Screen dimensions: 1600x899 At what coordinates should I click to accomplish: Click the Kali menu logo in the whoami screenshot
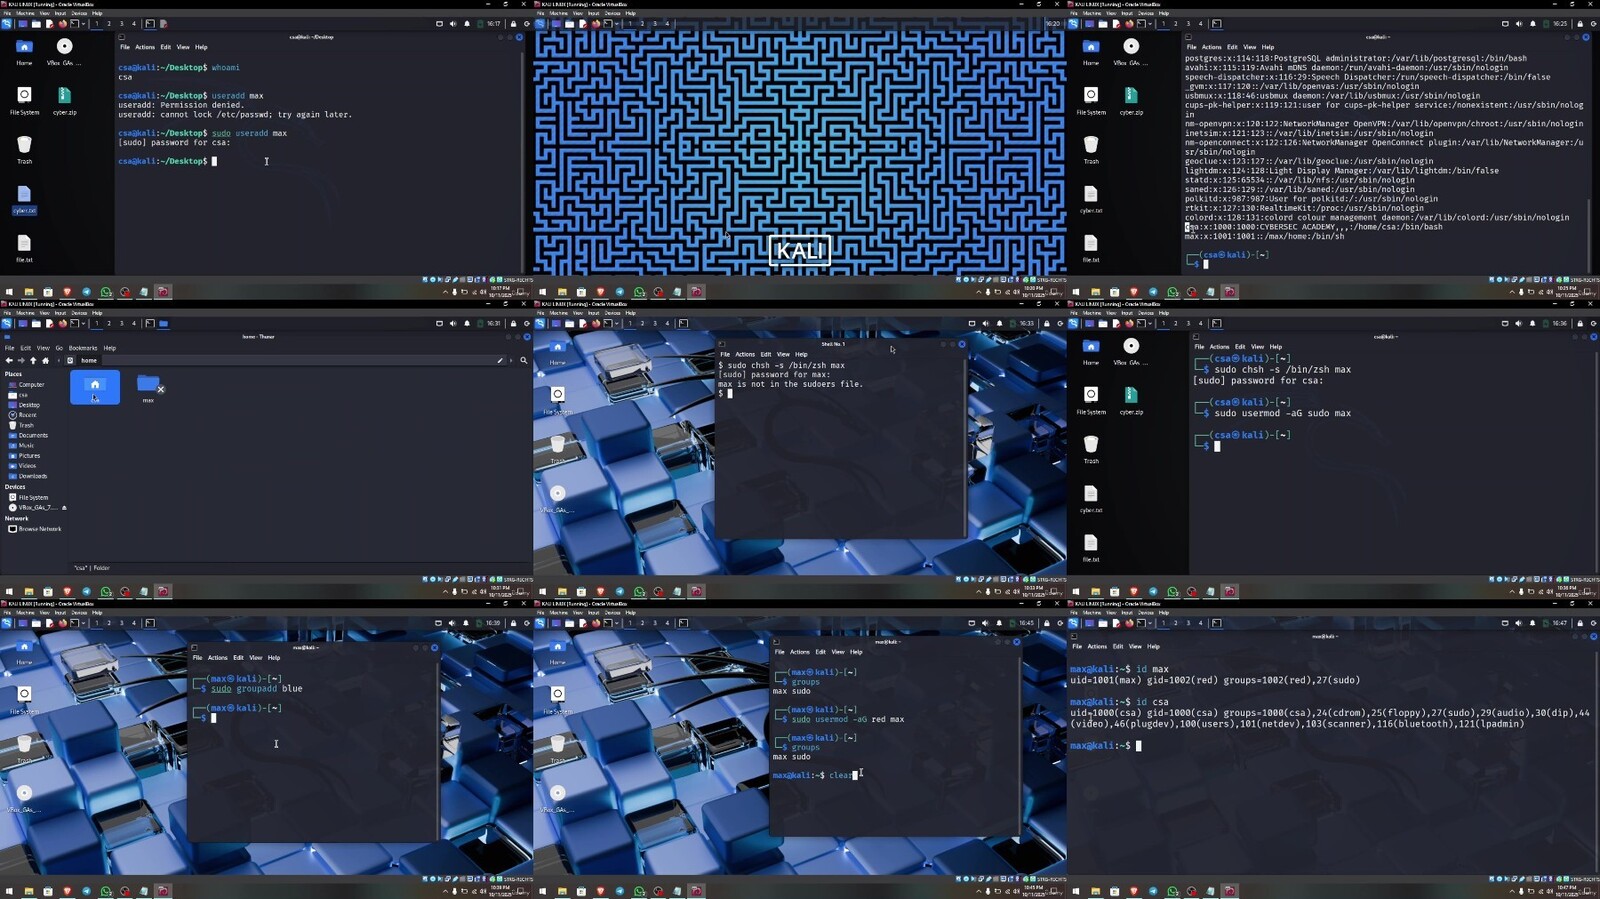(7, 24)
